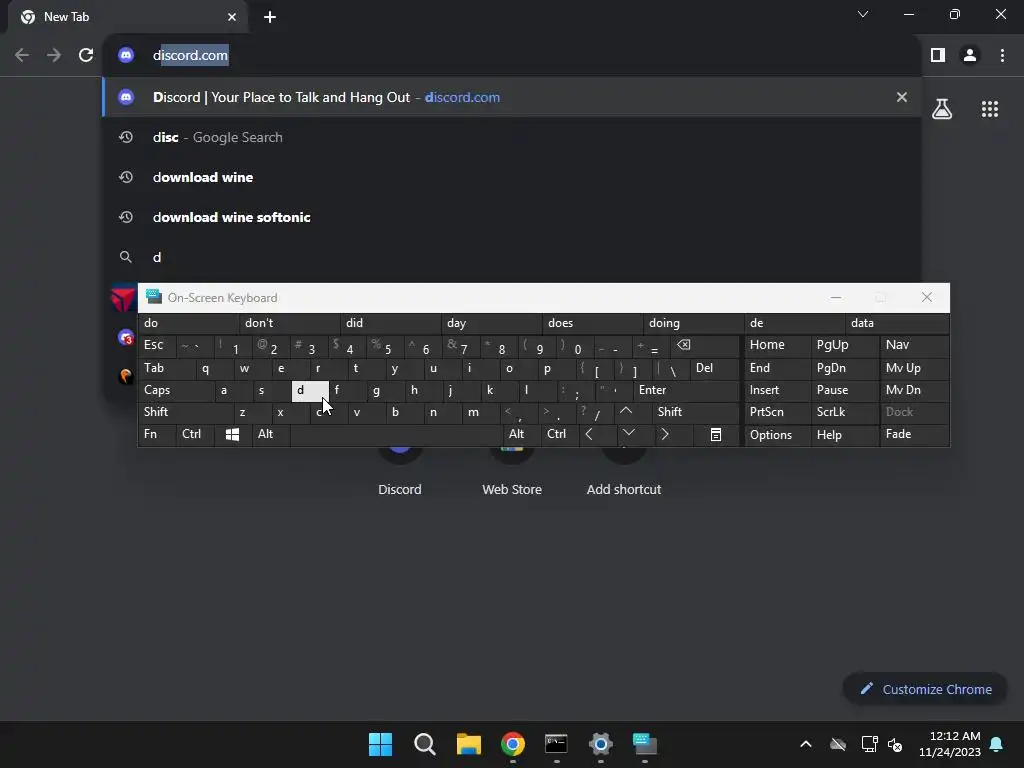
Task: Tap the Tab key on keyboard
Action: 167,368
